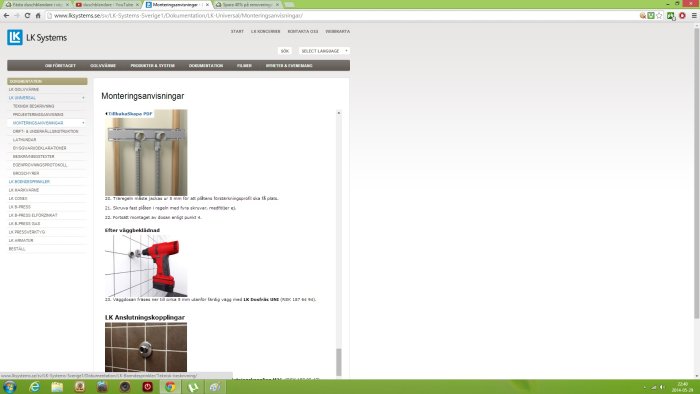Open a new tab with the new-tab button
700x394 pixels.
pyautogui.click(x=289, y=4)
